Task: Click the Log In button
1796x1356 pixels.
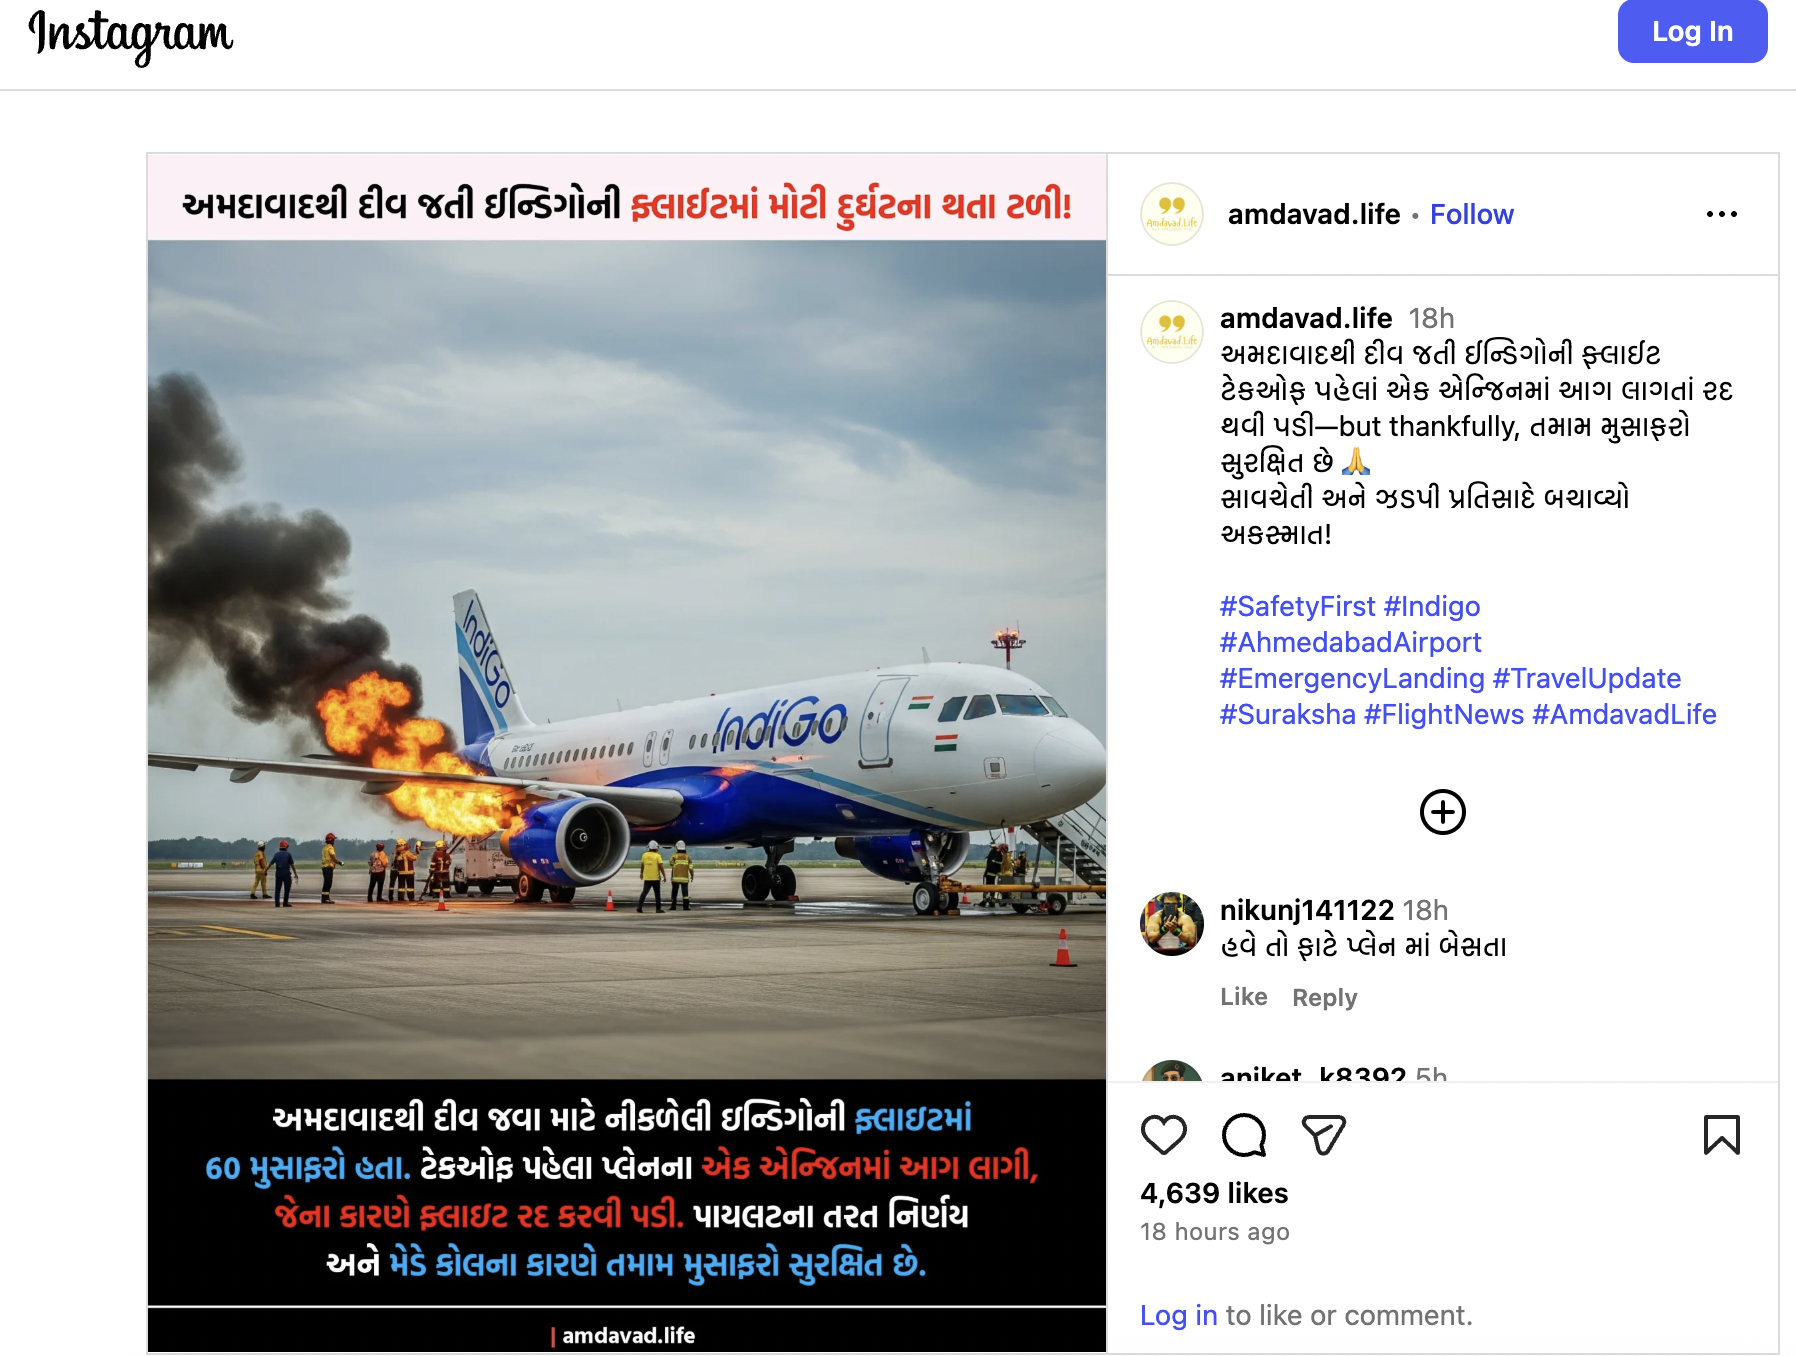Action: (x=1692, y=31)
